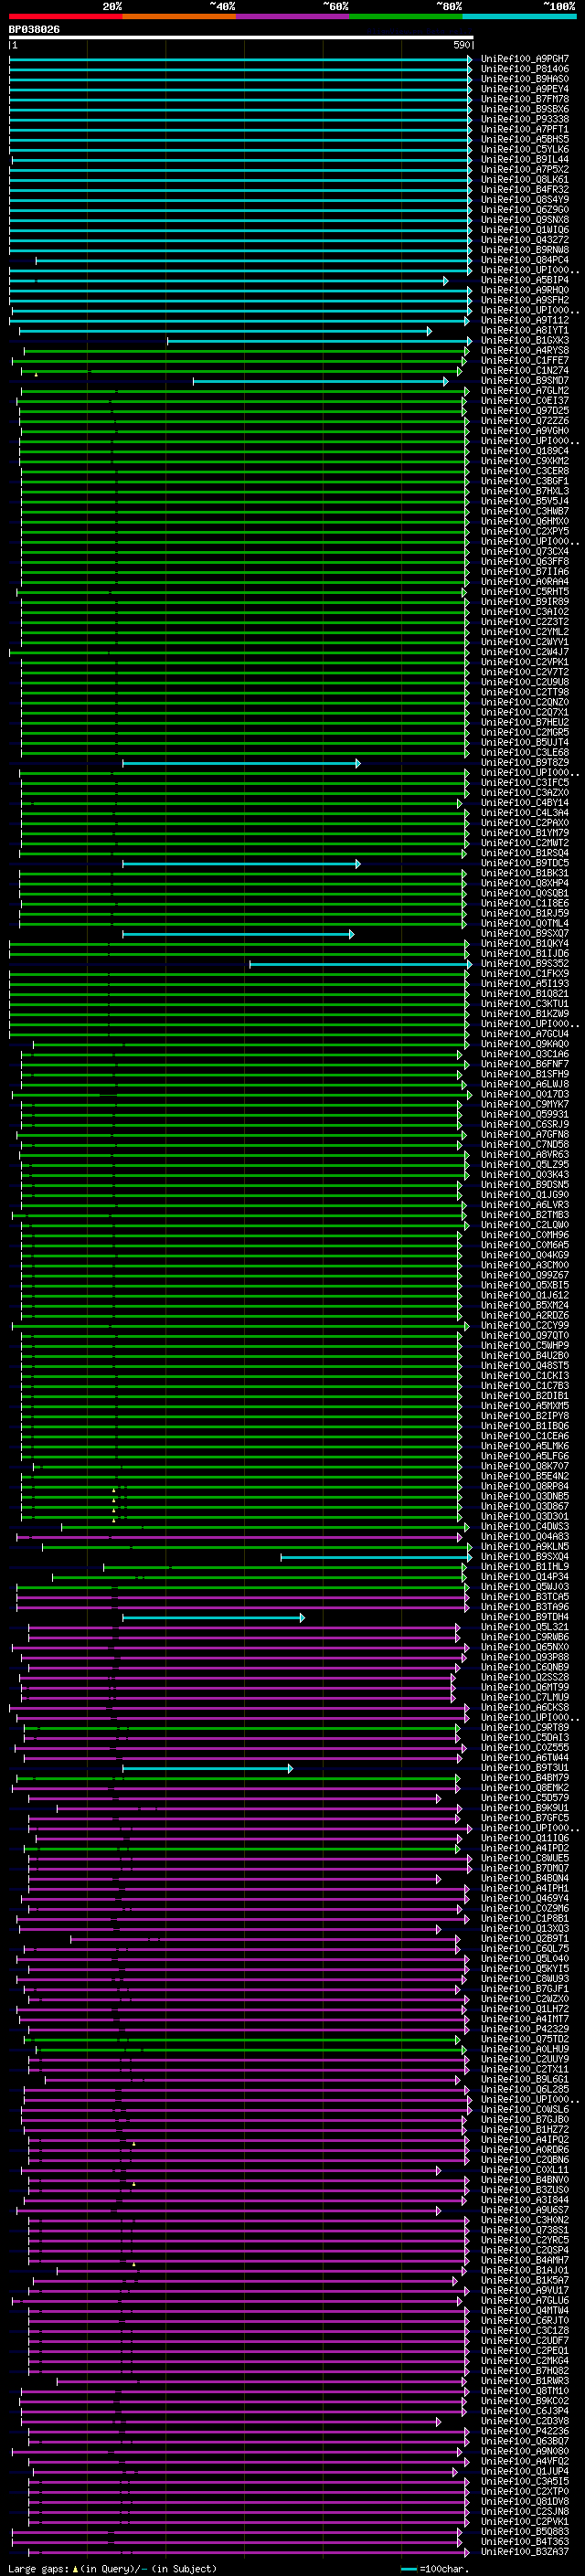585x2576 pixels.
Task: Select hit UniRef100_Q2SS28
Action: pyautogui.click(x=524, y=1678)
